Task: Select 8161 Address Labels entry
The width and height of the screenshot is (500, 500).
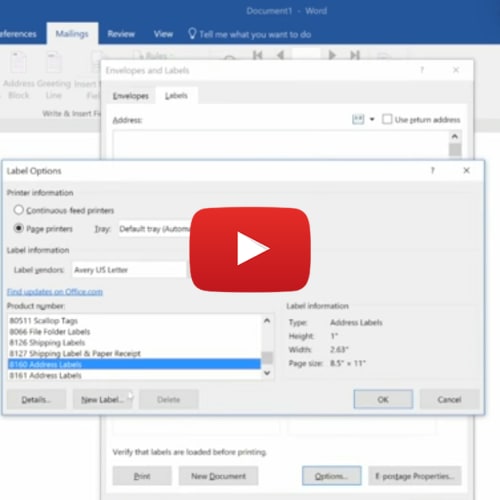Action: click(134, 375)
